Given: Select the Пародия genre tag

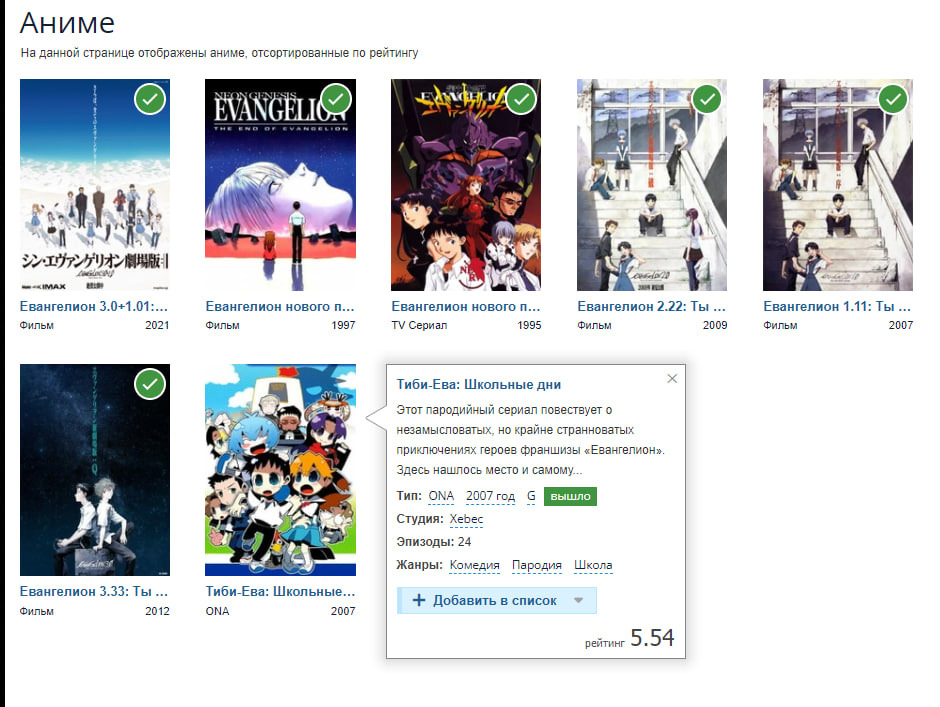Looking at the screenshot, I should coord(537,565).
